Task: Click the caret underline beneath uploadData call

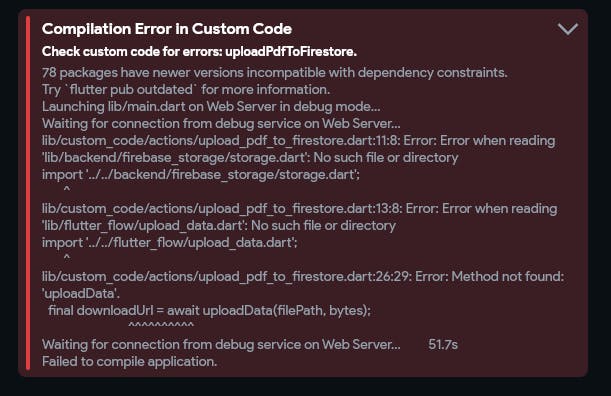Action: 161,325
